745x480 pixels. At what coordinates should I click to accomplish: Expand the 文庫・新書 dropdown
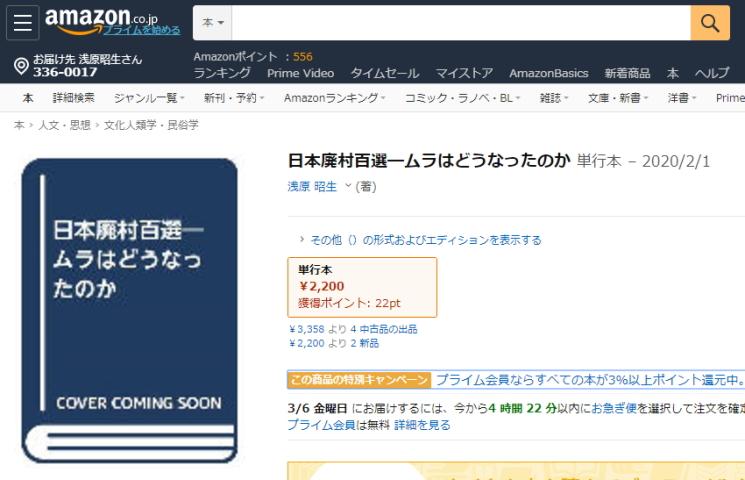[618, 98]
